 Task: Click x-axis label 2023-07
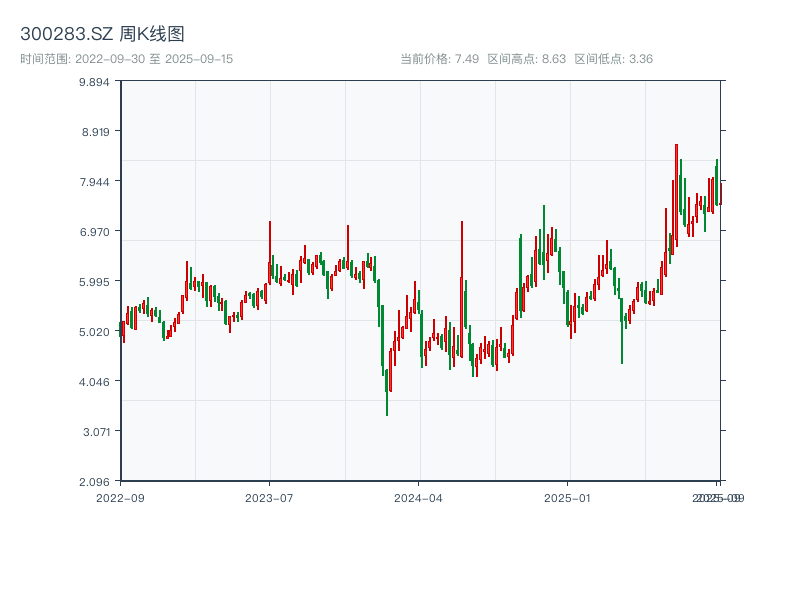269,498
